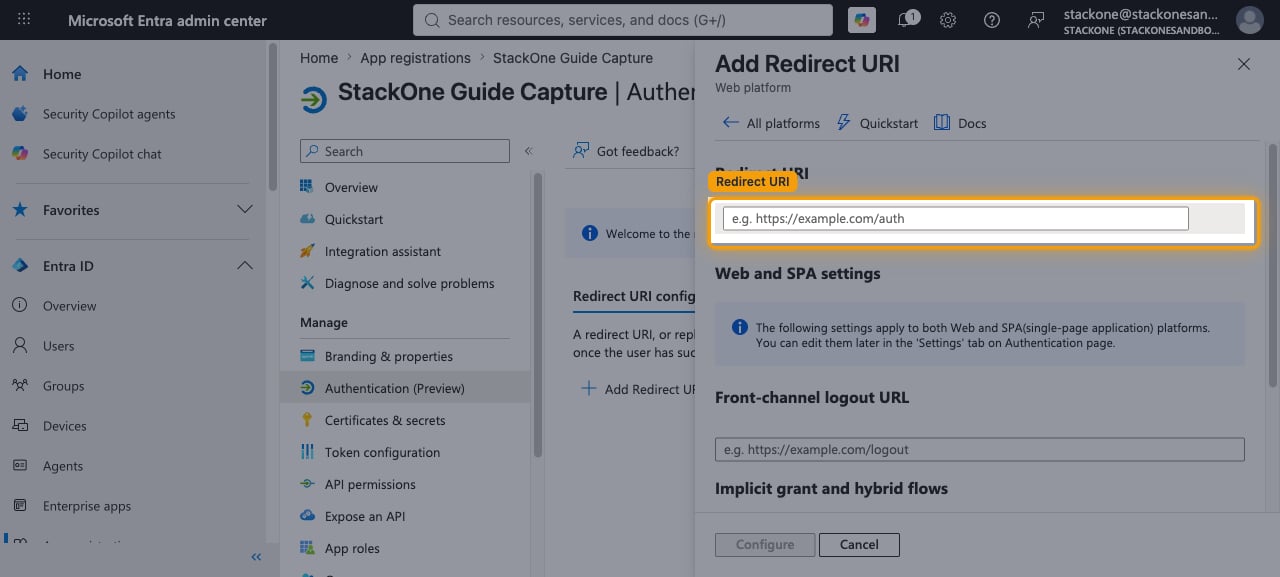1280x577 pixels.
Task: Open notifications bell
Action: (907, 20)
